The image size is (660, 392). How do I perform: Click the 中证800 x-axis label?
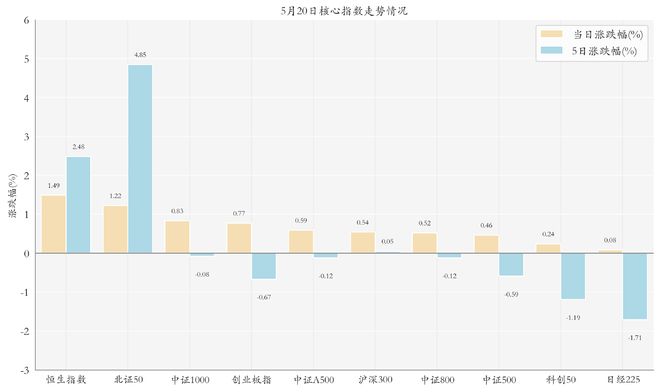point(437,380)
